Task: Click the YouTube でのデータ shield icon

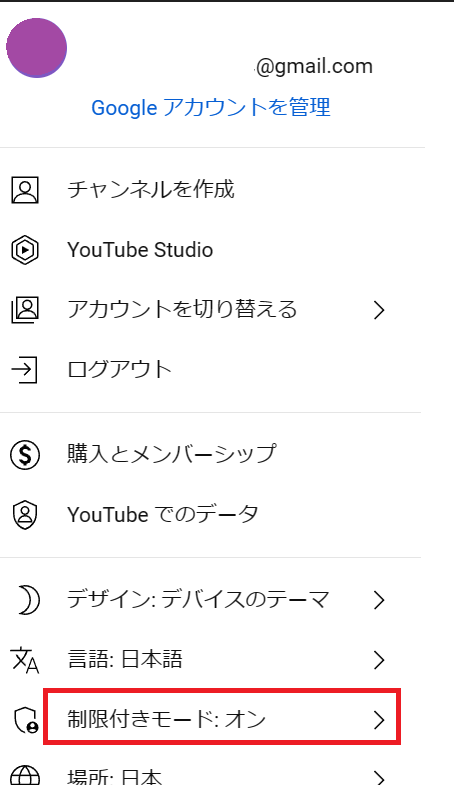Action: click(25, 515)
